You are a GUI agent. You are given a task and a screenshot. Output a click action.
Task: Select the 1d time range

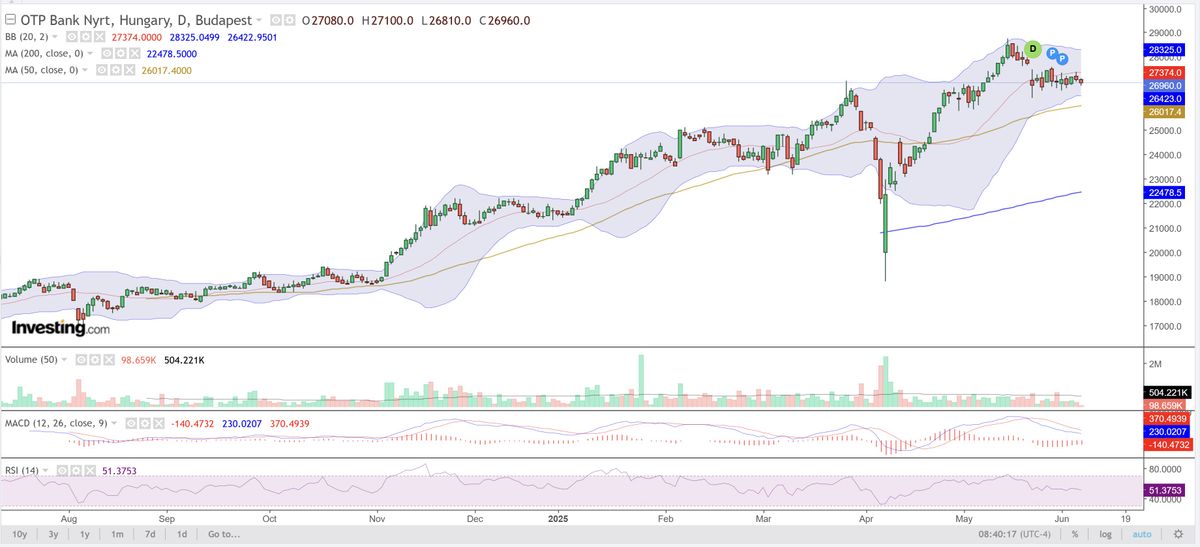click(181, 535)
